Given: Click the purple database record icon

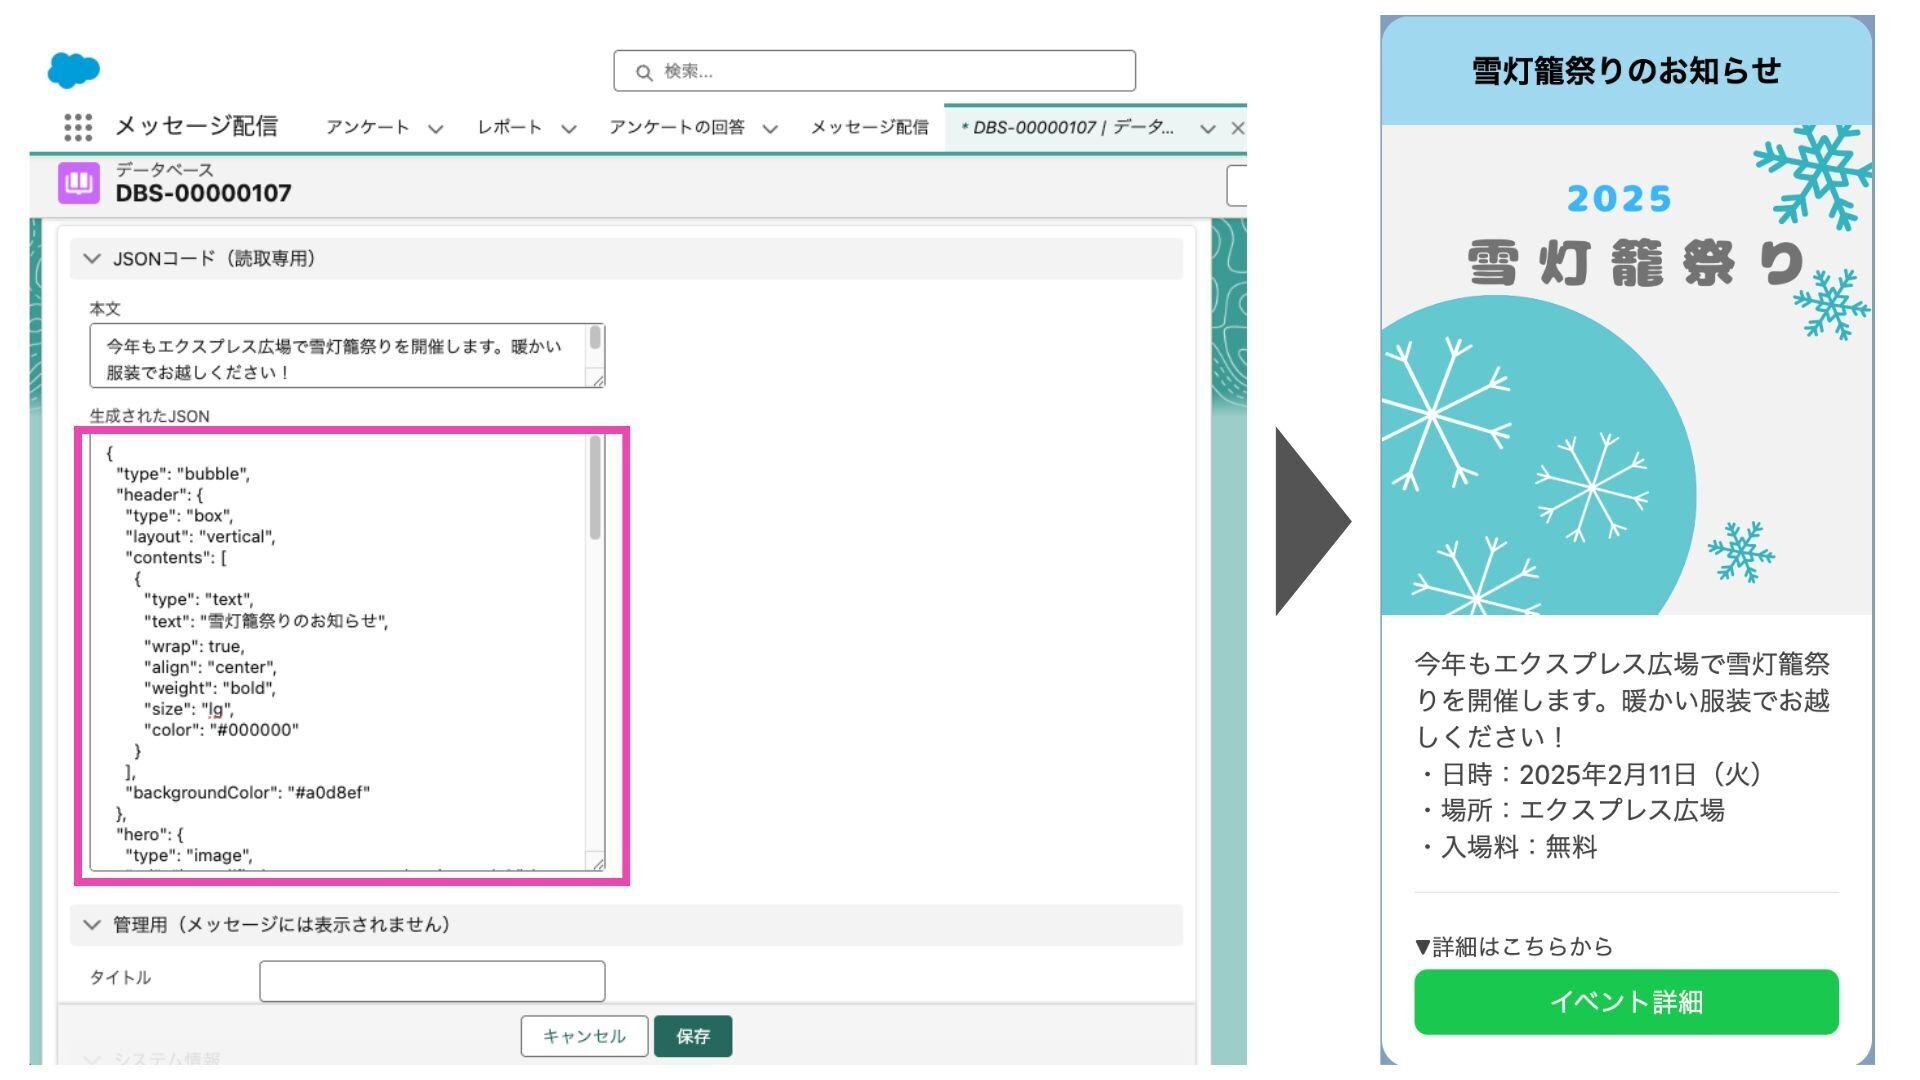Looking at the screenshot, I should (79, 183).
